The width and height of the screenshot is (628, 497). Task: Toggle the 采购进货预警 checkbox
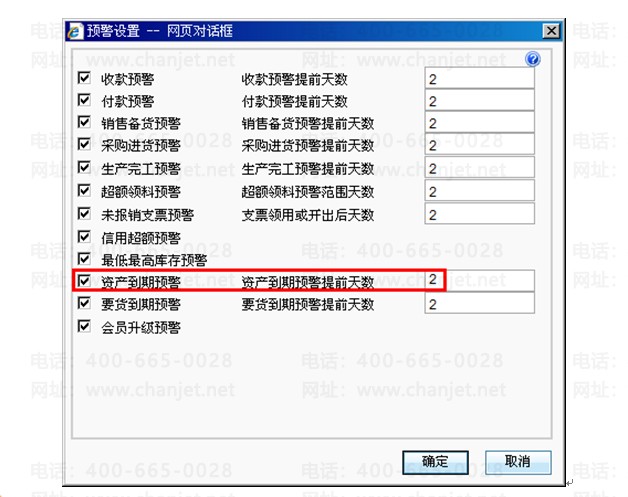84,144
